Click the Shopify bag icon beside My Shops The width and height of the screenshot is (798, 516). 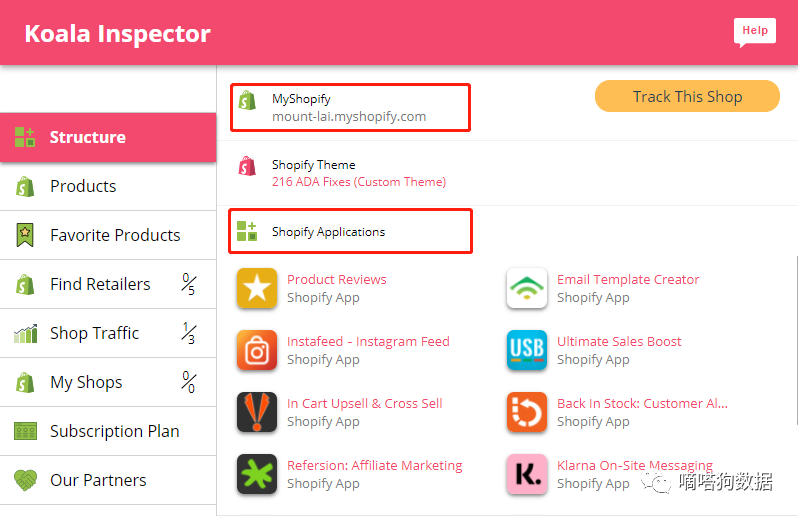point(25,383)
